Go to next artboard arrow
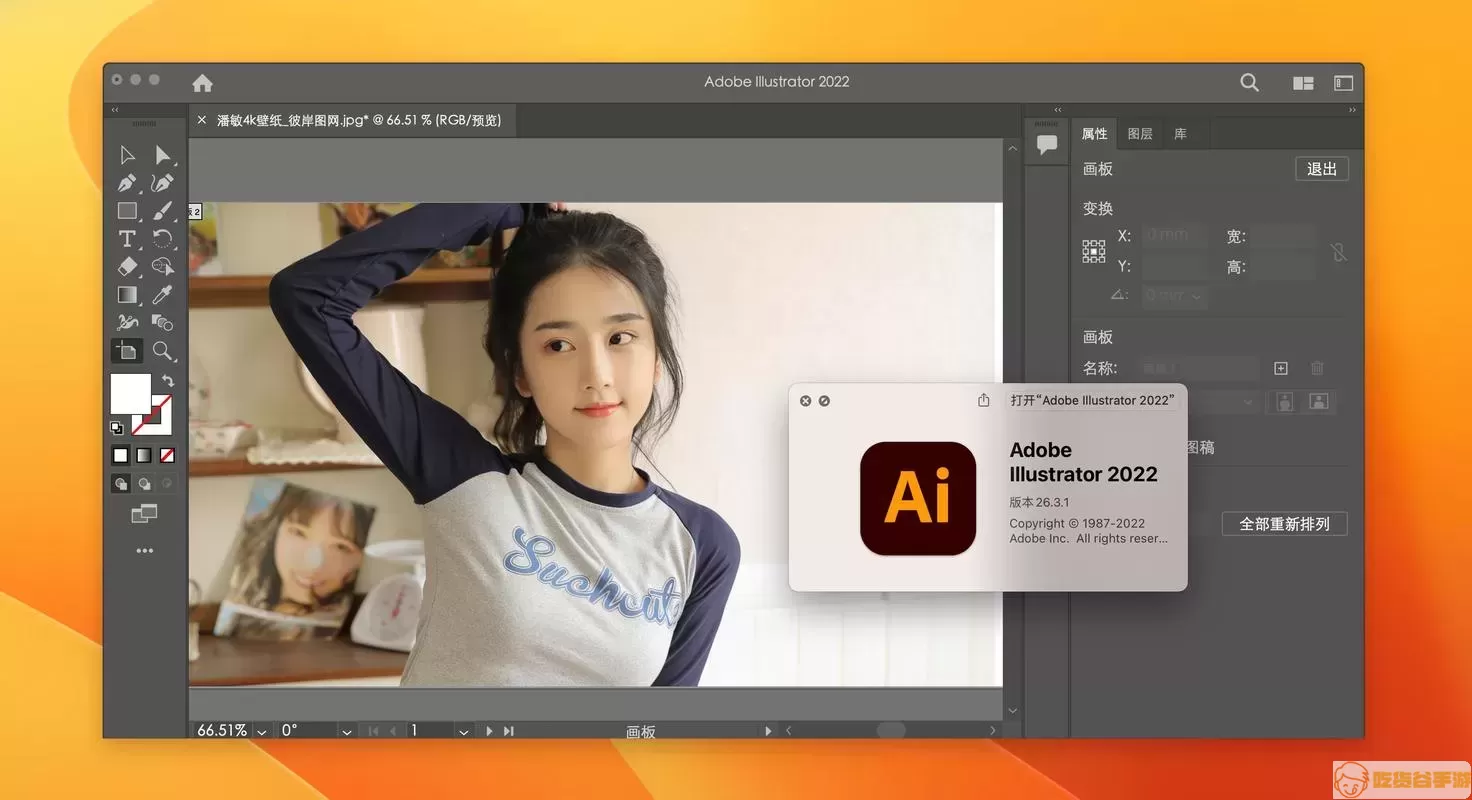The width and height of the screenshot is (1472, 800). (489, 732)
